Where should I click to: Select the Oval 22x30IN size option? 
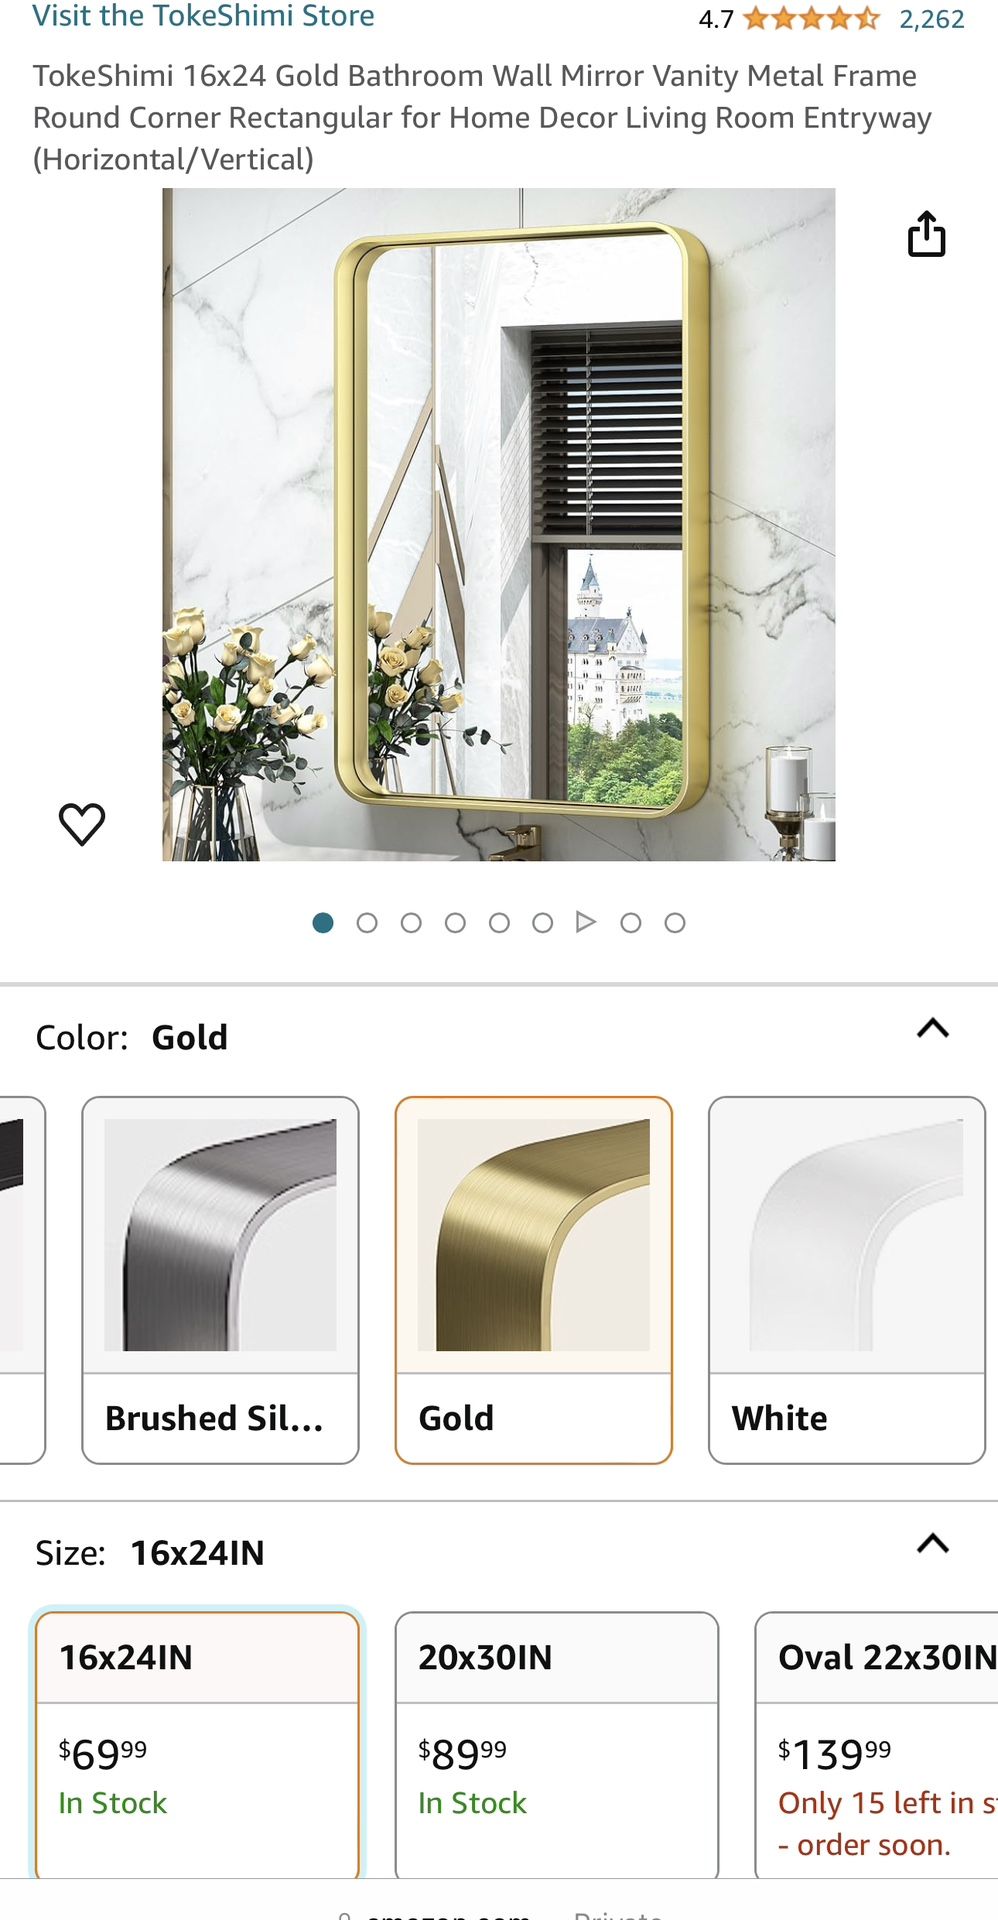[877, 1745]
